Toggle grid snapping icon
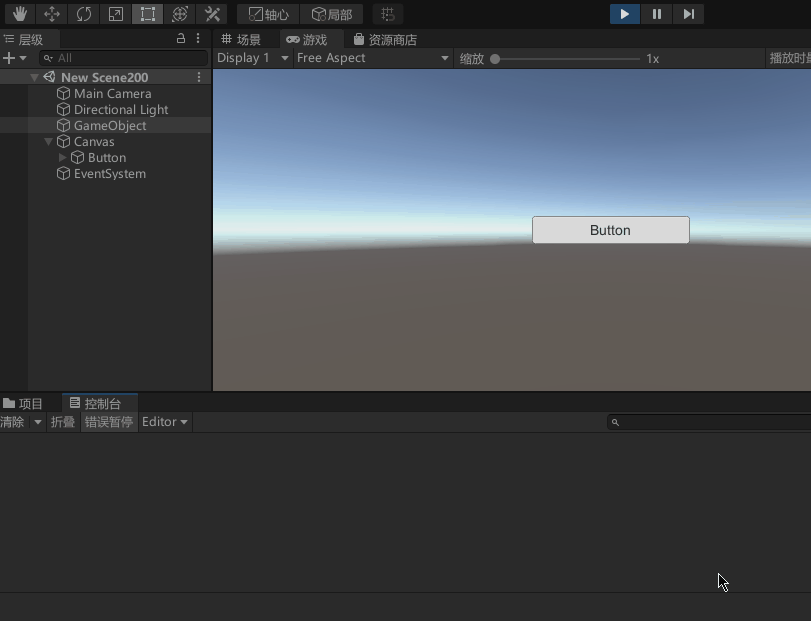The width and height of the screenshot is (811, 621). 388,14
